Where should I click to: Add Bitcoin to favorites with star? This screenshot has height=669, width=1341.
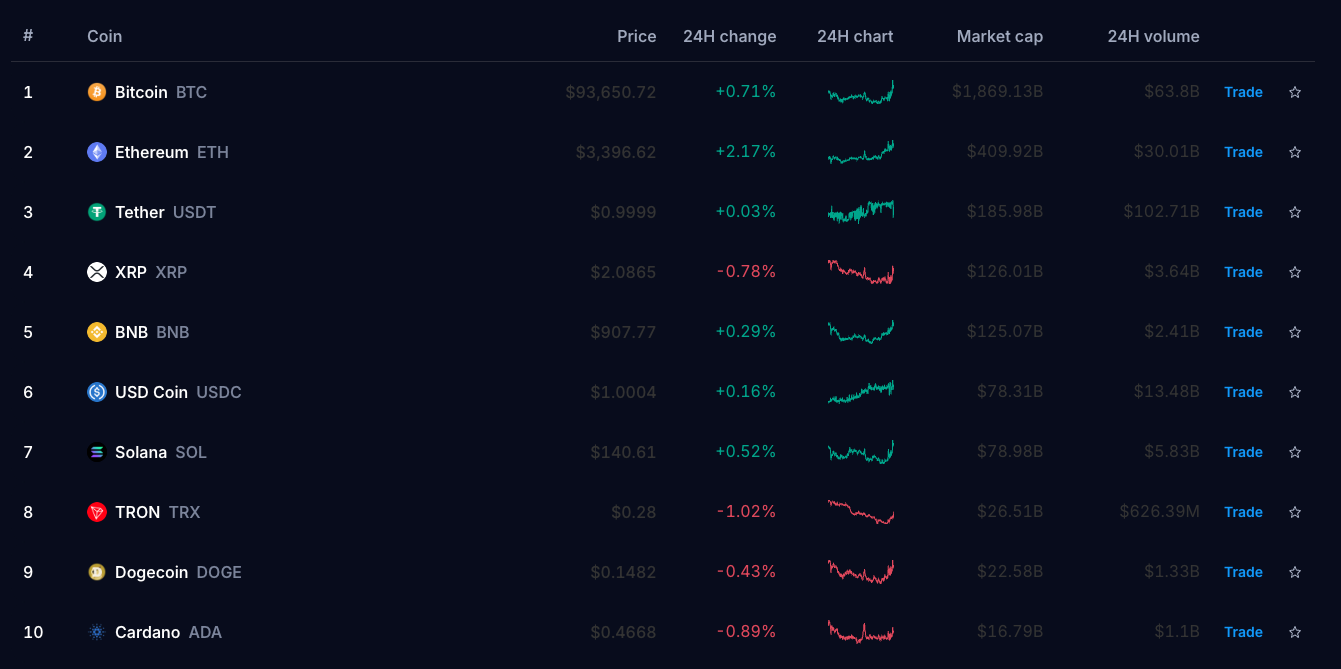(1295, 92)
